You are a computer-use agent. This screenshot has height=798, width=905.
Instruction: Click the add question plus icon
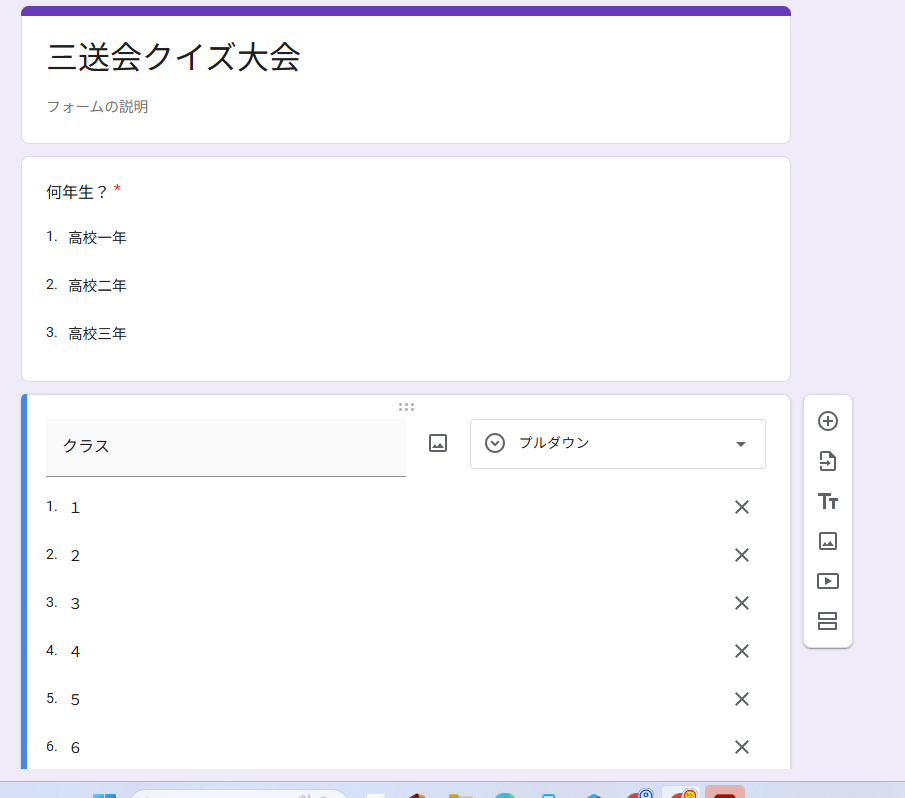pos(827,421)
